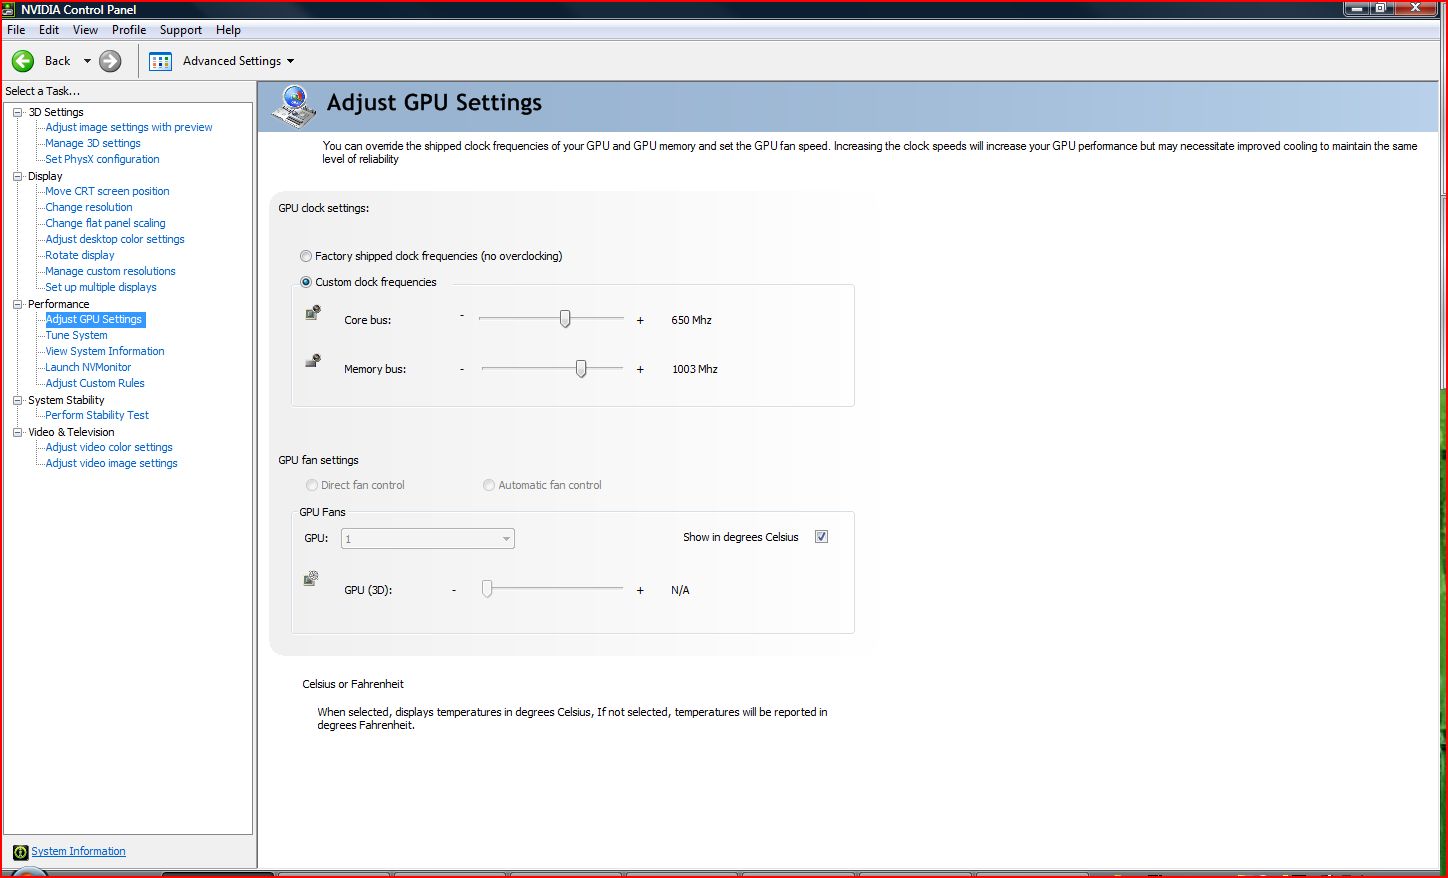Click the GPU fan plus sign

pyautogui.click(x=640, y=590)
